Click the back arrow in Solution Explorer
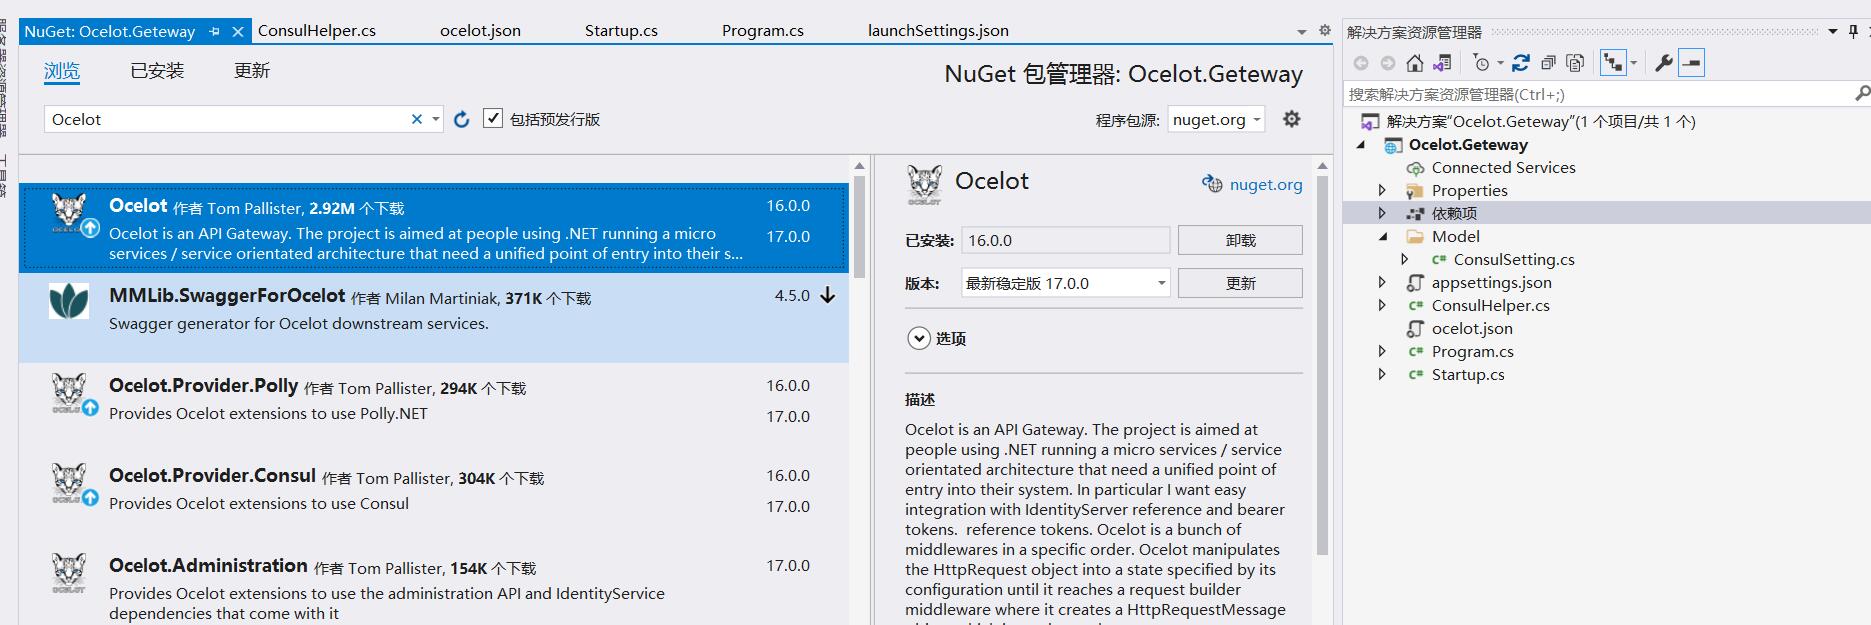Image resolution: width=1871 pixels, height=625 pixels. pos(1361,63)
